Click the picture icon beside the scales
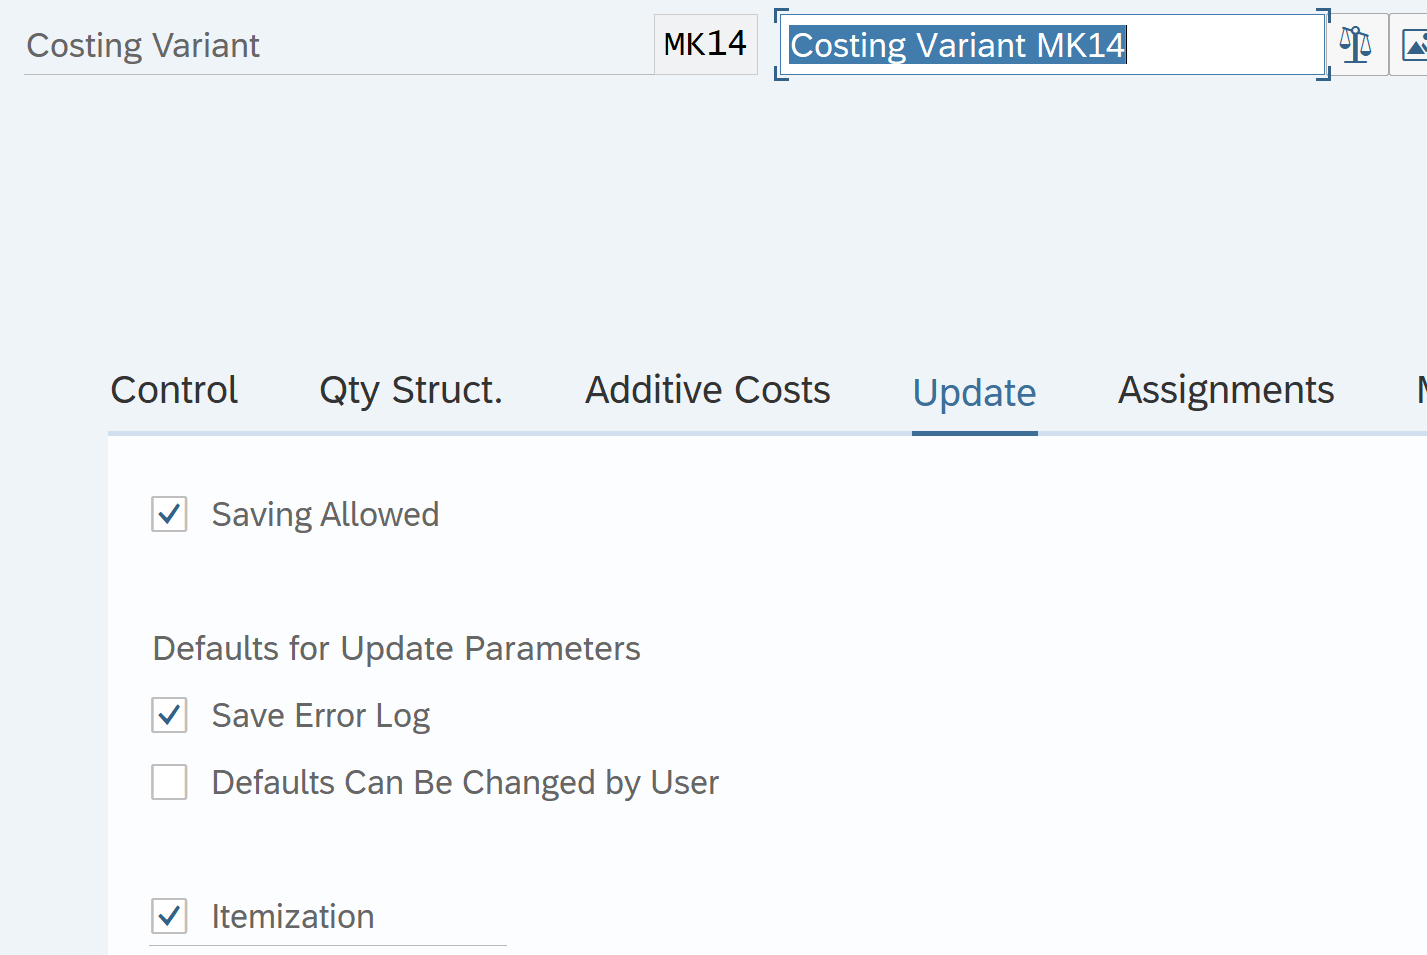This screenshot has height=955, width=1427. [x=1412, y=45]
